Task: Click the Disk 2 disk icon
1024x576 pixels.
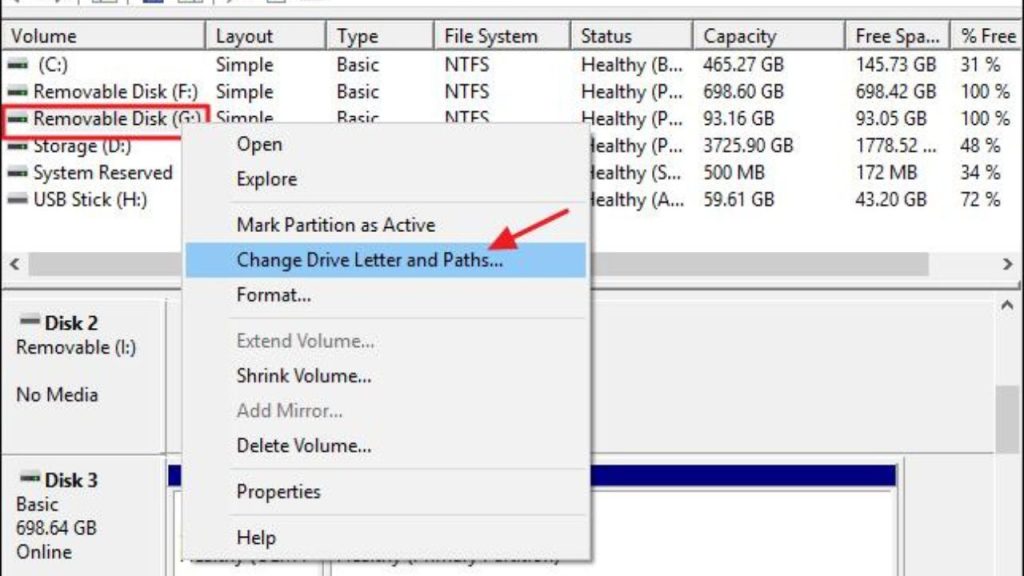Action: [x=29, y=321]
